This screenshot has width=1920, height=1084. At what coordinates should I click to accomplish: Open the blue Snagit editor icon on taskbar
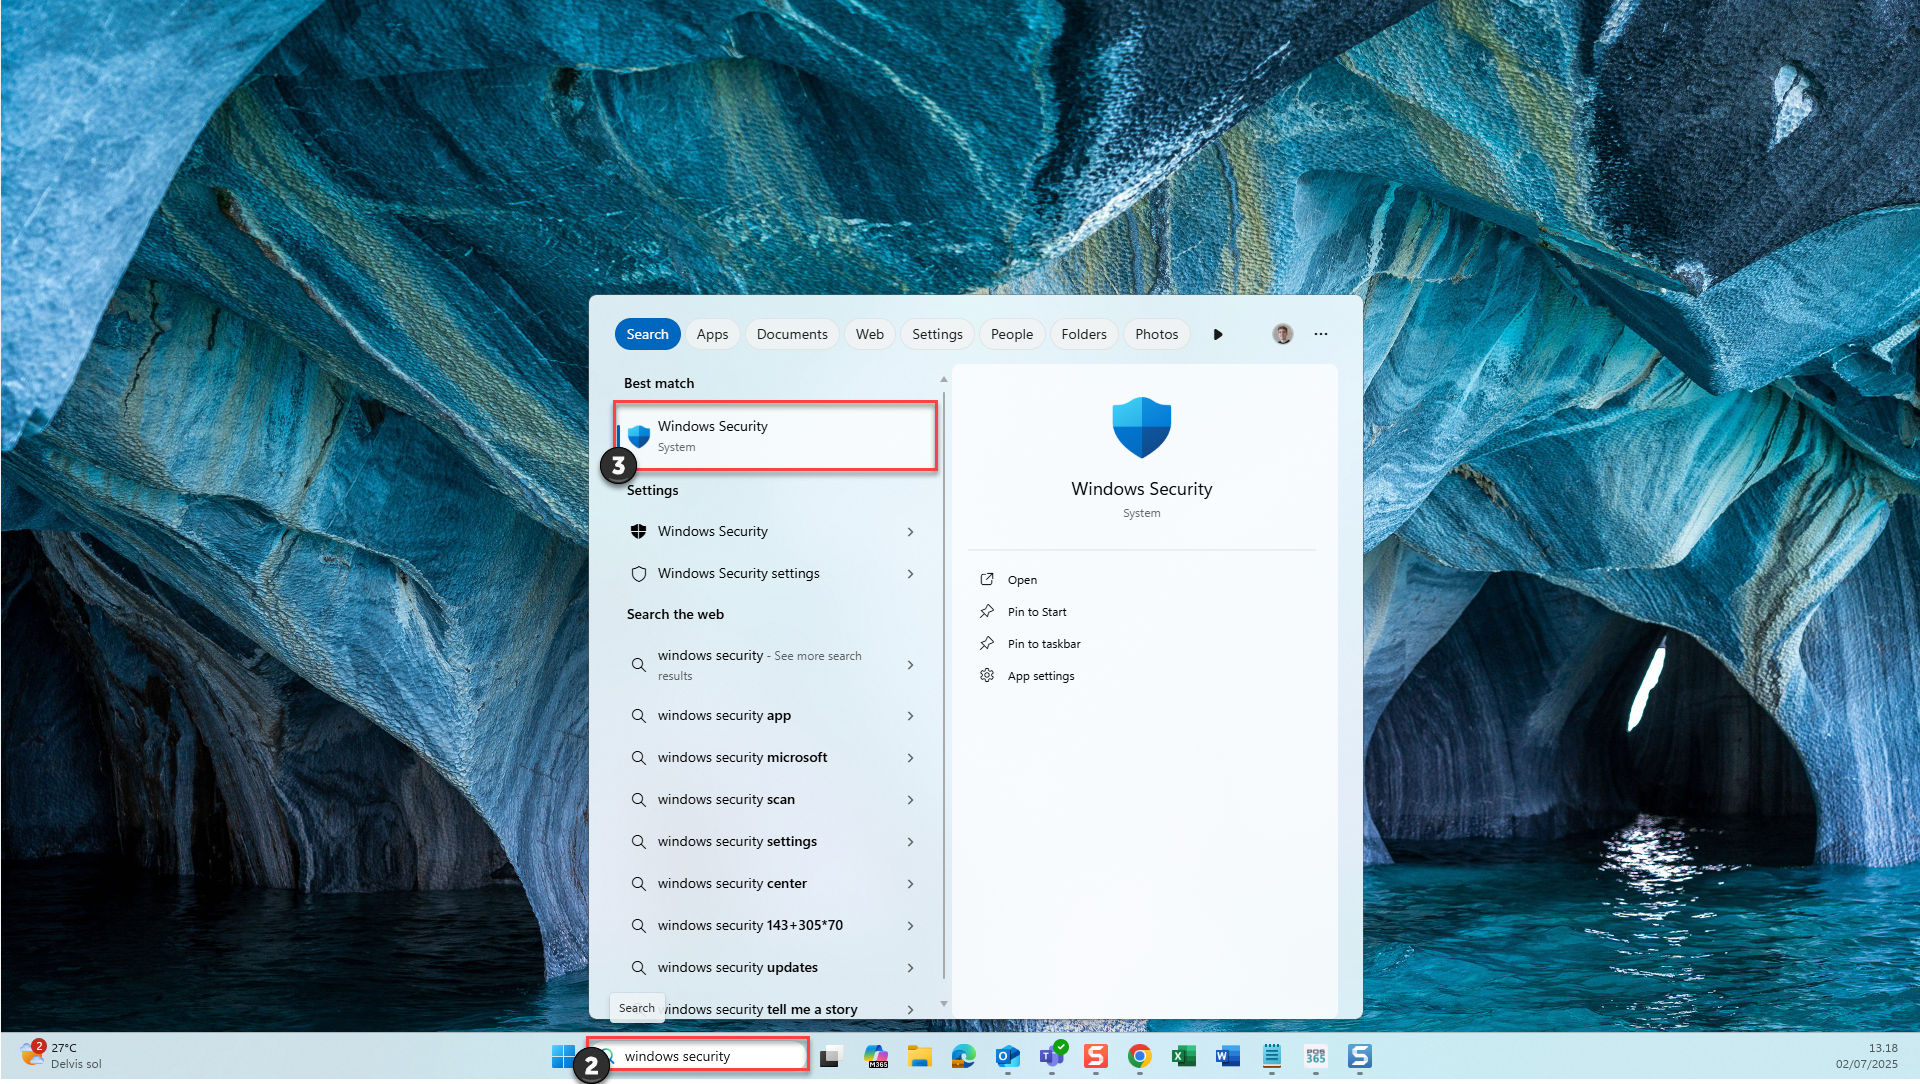(x=1360, y=1056)
